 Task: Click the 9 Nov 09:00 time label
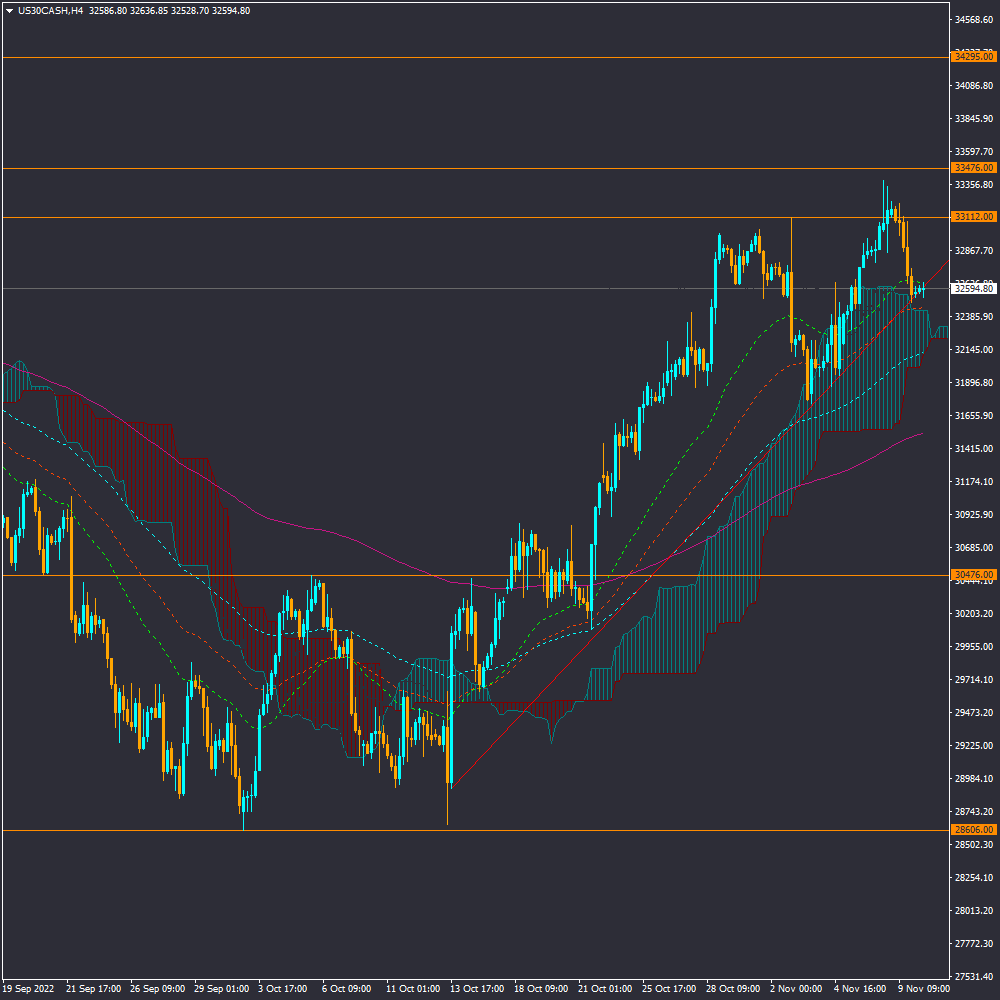(923, 988)
